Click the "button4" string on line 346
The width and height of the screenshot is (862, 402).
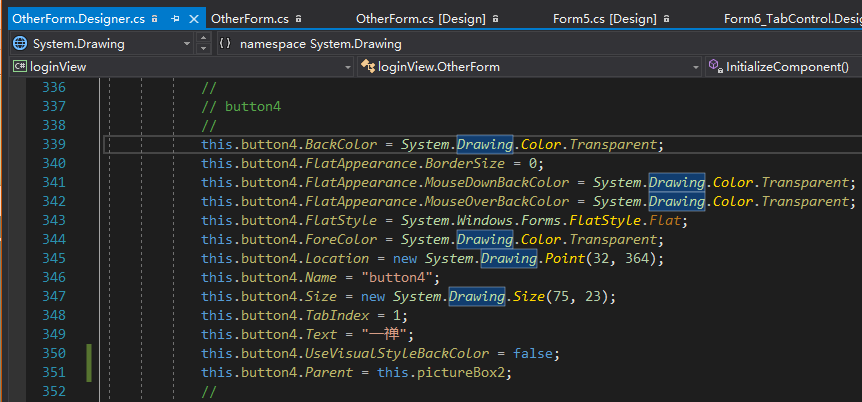(397, 278)
